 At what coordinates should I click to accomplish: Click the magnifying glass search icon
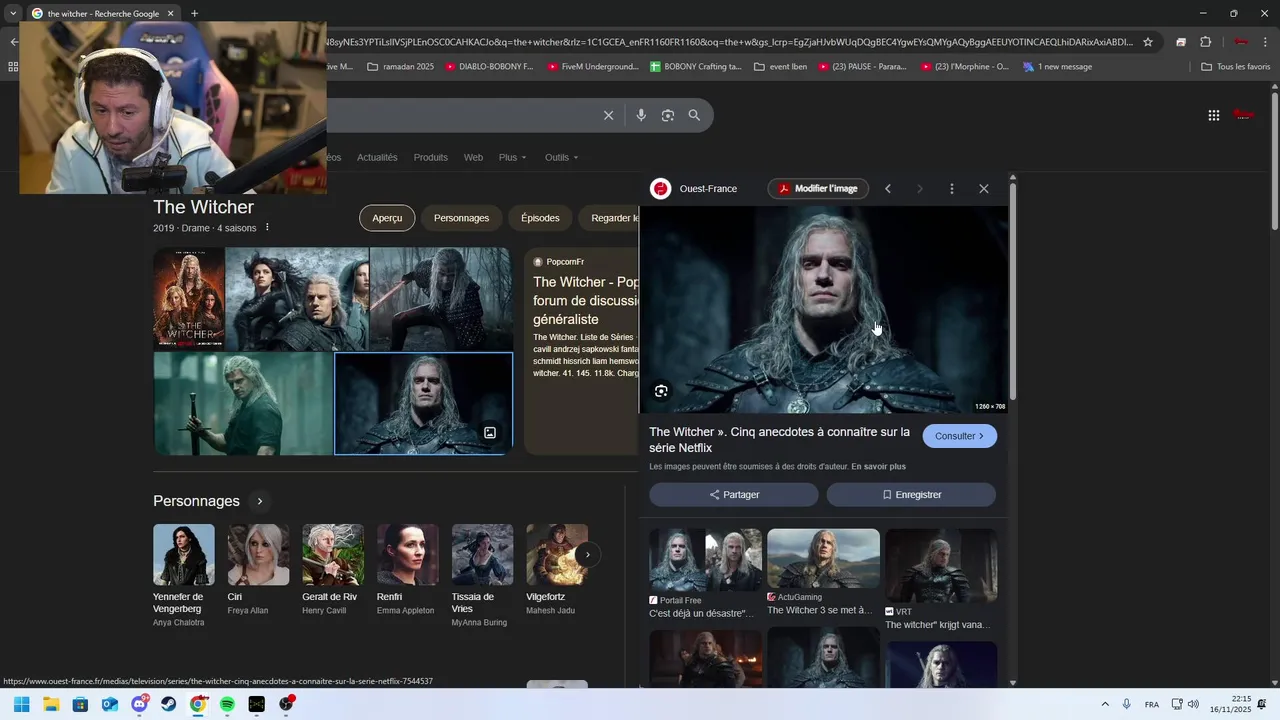694,115
